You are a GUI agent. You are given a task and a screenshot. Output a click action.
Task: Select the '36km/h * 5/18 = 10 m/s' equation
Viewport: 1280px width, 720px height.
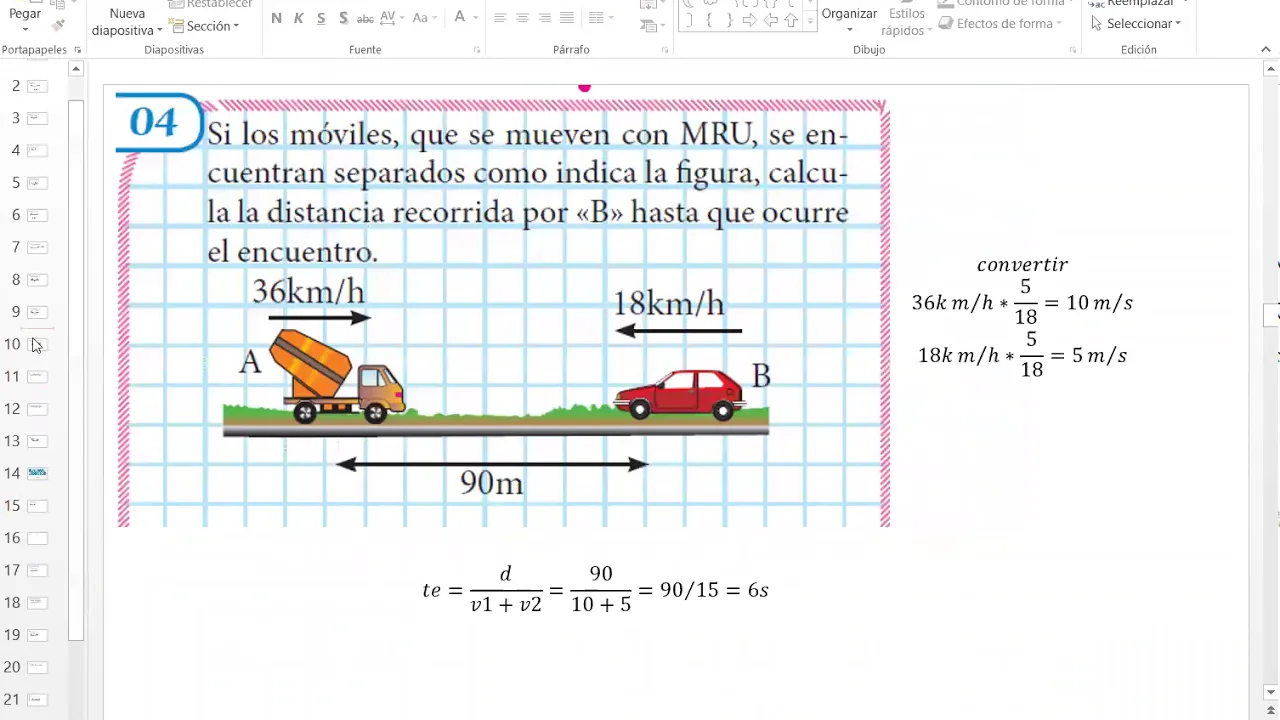1022,302
